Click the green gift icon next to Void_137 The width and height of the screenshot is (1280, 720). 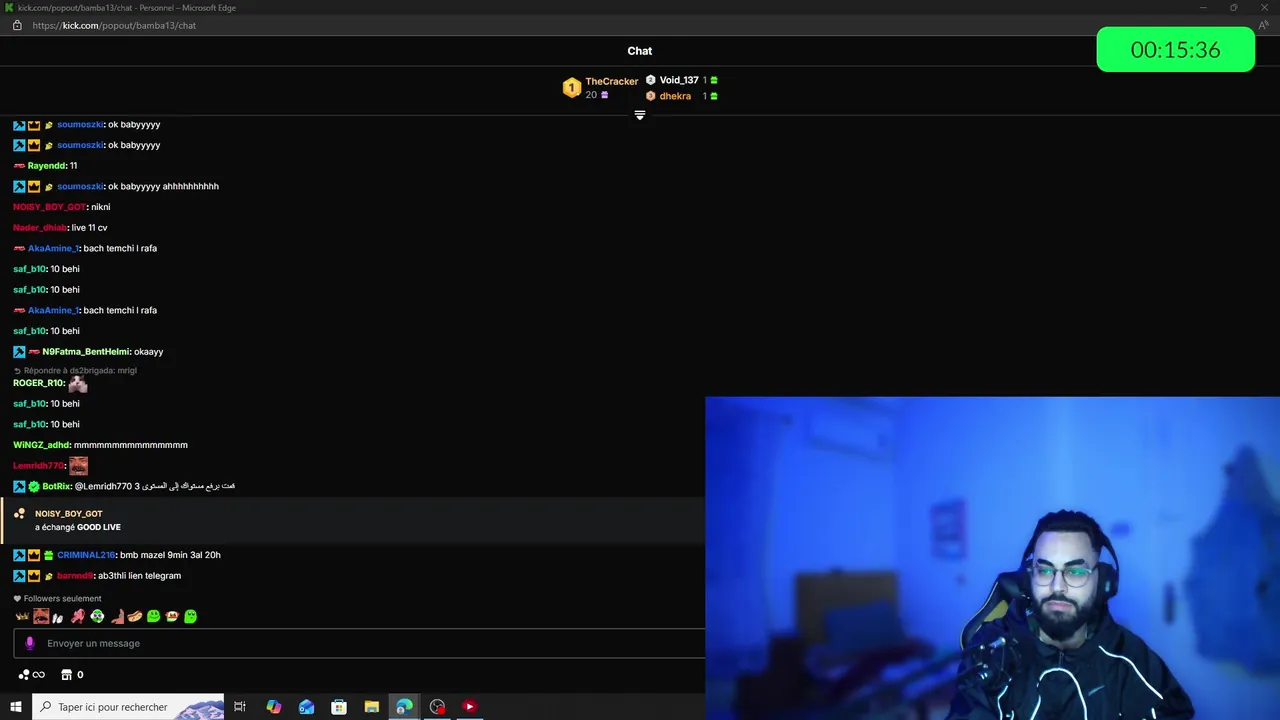click(x=713, y=80)
